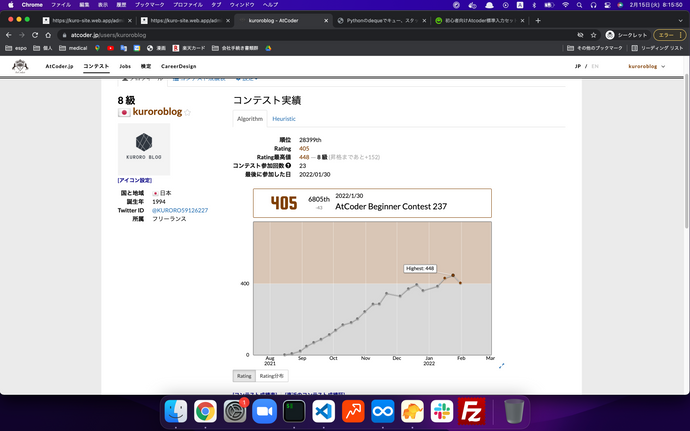Bookmark this page with the star icon
690x431 pixels.
593,35
